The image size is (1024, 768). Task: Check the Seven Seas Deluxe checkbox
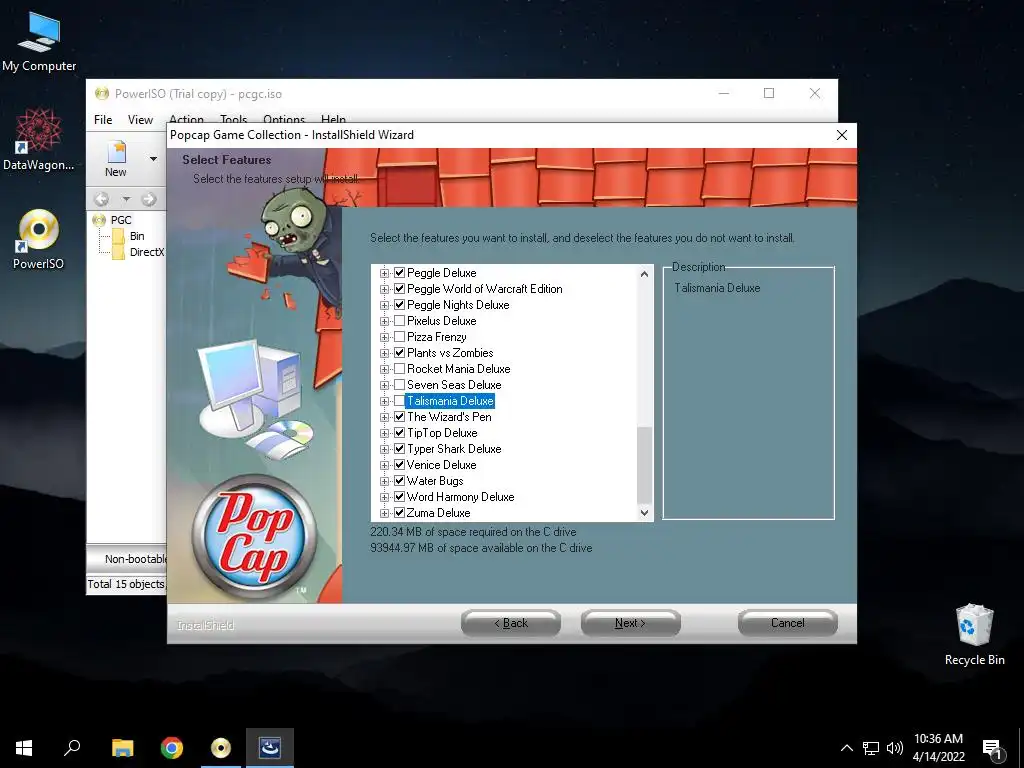[x=400, y=385]
